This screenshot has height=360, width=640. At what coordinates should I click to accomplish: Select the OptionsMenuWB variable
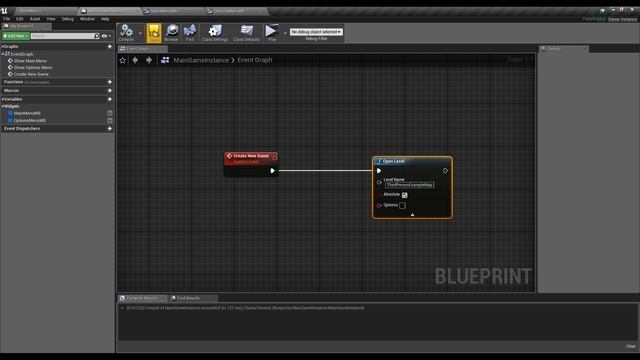pyautogui.click(x=29, y=120)
